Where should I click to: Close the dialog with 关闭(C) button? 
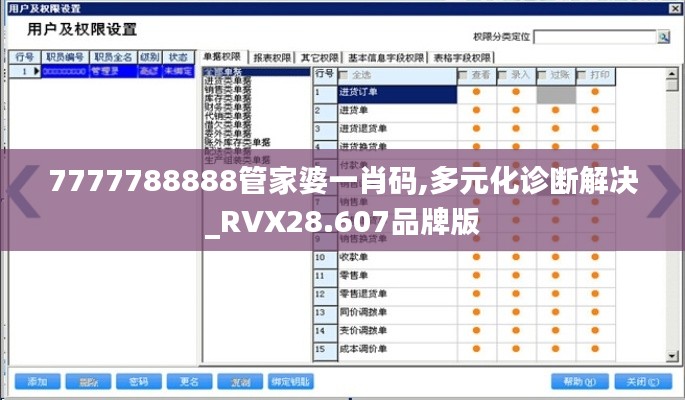(x=643, y=382)
